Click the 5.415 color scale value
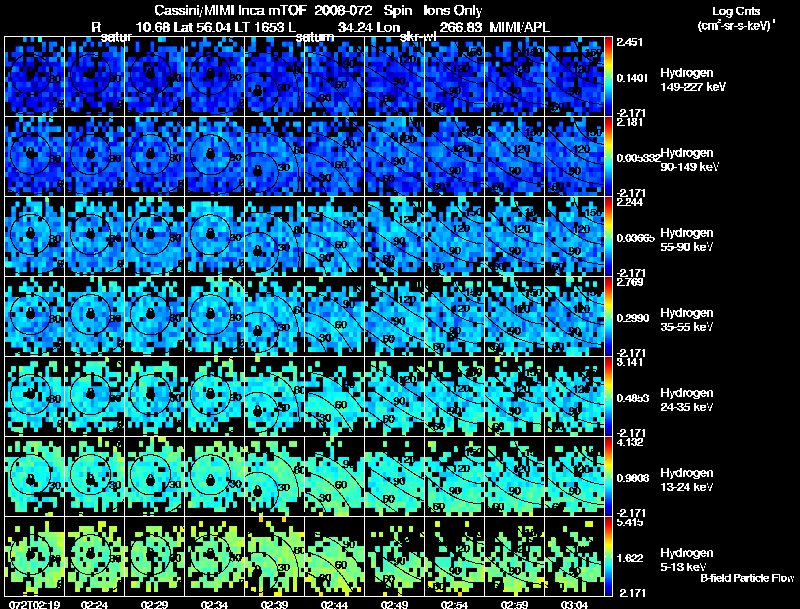Viewport: 800px width, 609px height. [630, 522]
